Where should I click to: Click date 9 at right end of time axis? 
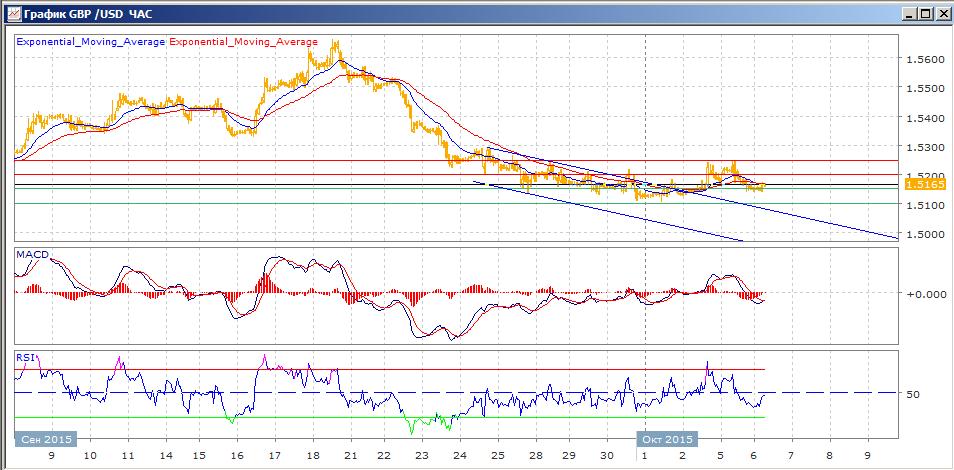(867, 454)
